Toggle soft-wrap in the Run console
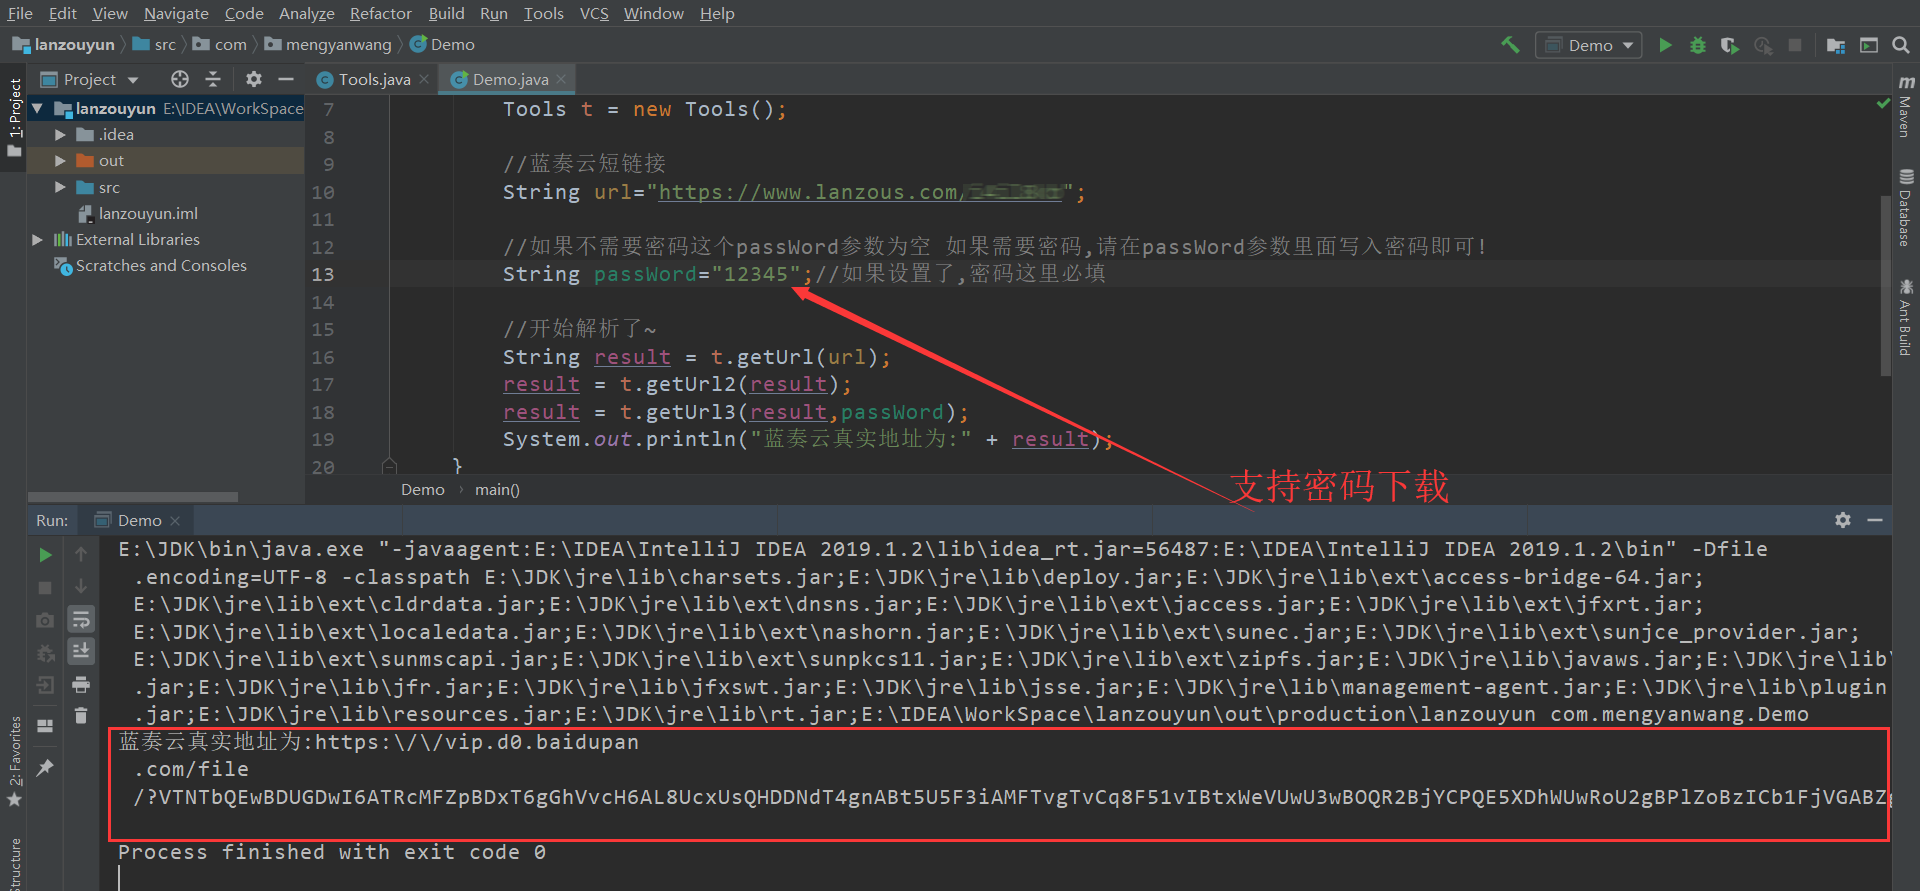1920x891 pixels. pos(81,619)
